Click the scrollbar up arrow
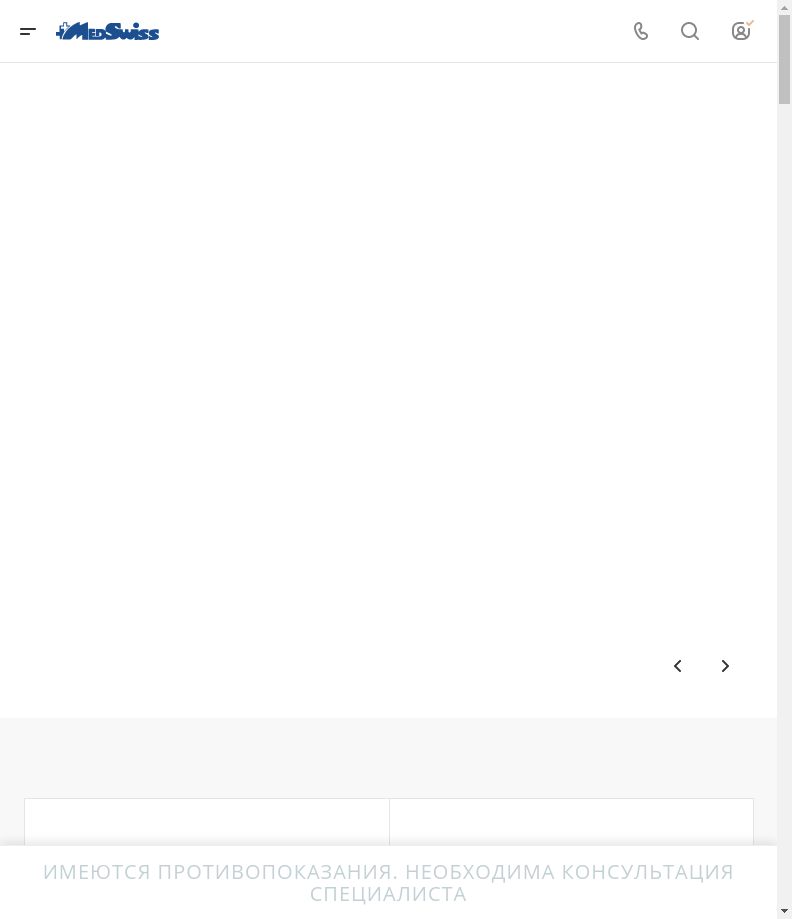792x919 pixels. coord(784,7)
